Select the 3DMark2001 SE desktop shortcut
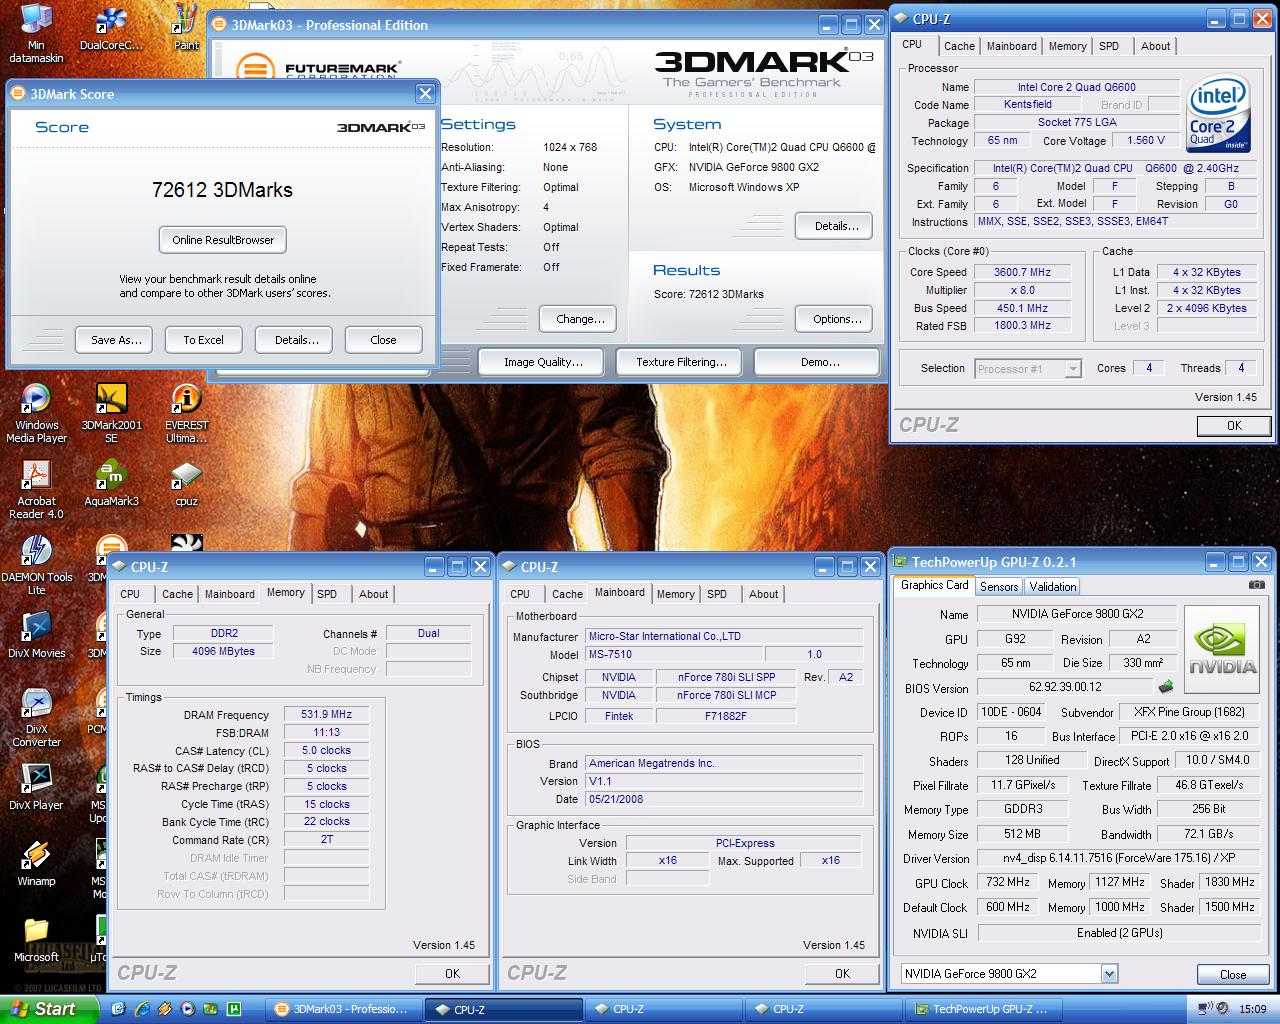 click(x=111, y=413)
